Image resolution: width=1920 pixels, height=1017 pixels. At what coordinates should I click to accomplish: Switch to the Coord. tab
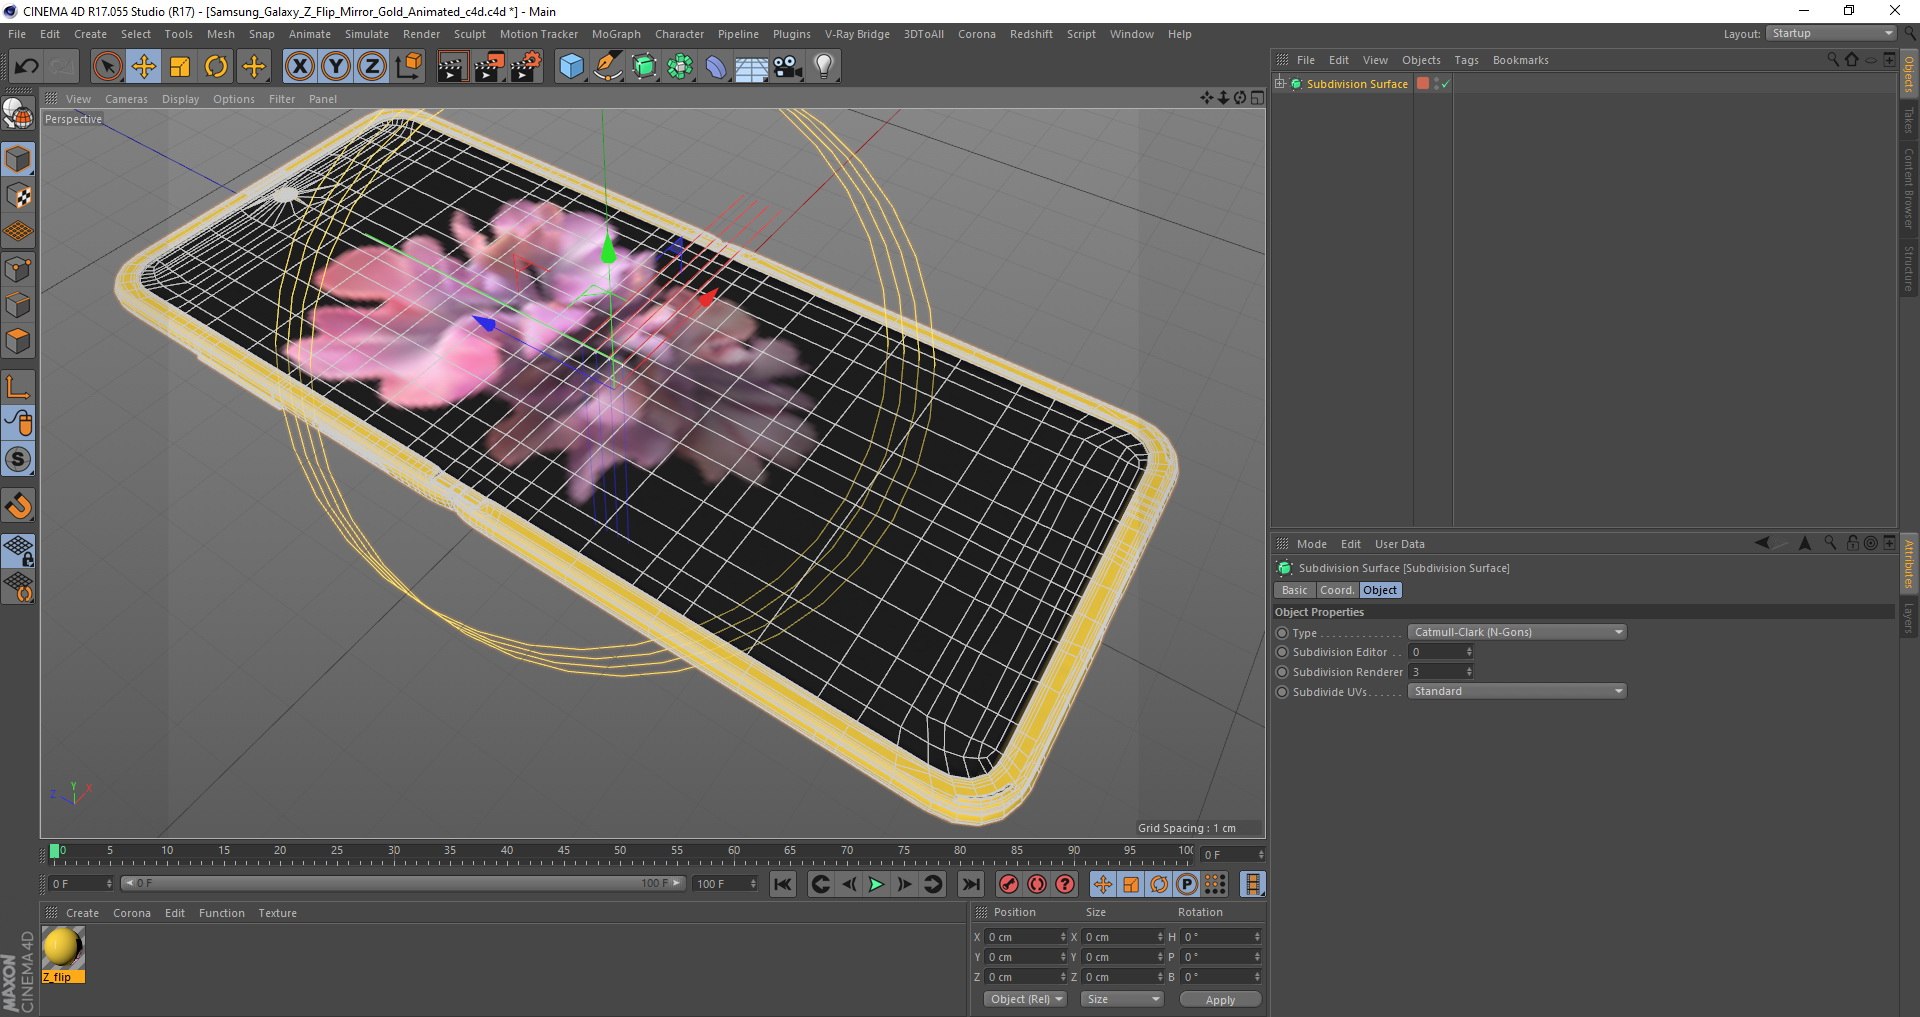[1337, 590]
